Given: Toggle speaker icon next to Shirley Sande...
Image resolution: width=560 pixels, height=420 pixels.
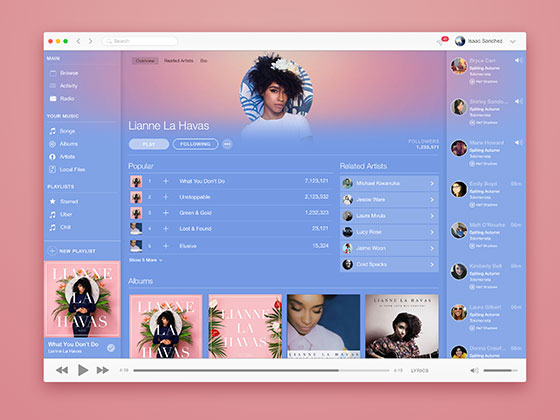Looking at the screenshot, I should click(519, 101).
